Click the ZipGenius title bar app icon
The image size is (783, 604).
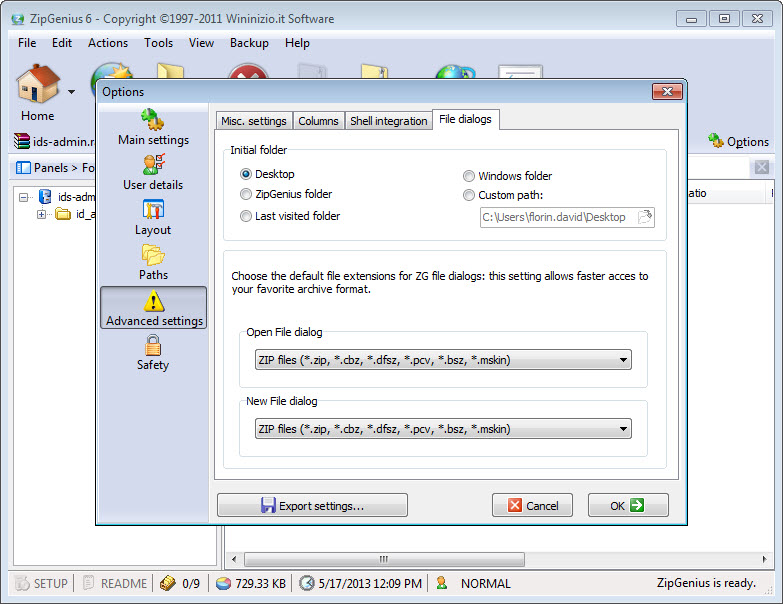click(x=17, y=19)
